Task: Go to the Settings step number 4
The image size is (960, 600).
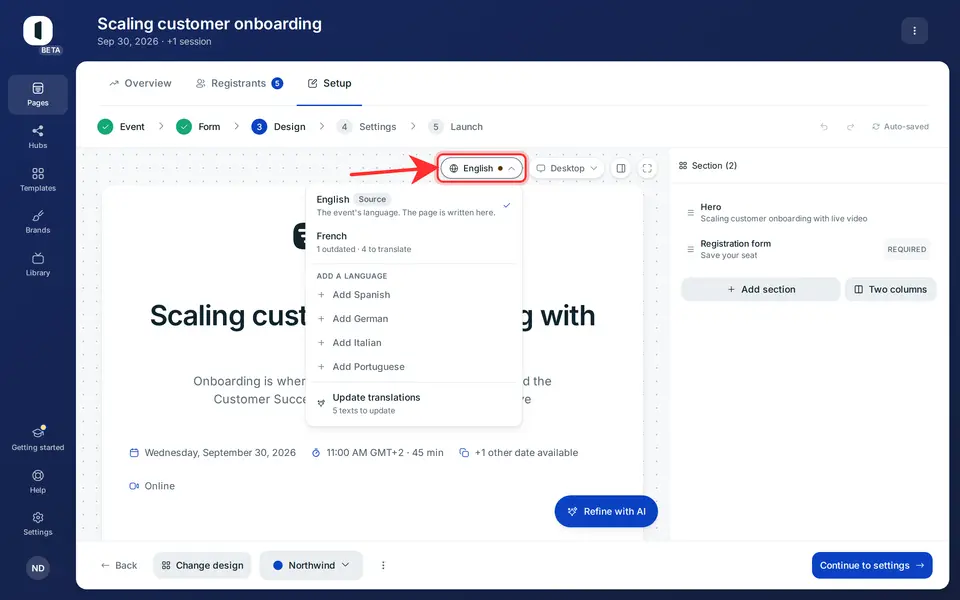Action: coord(367,127)
